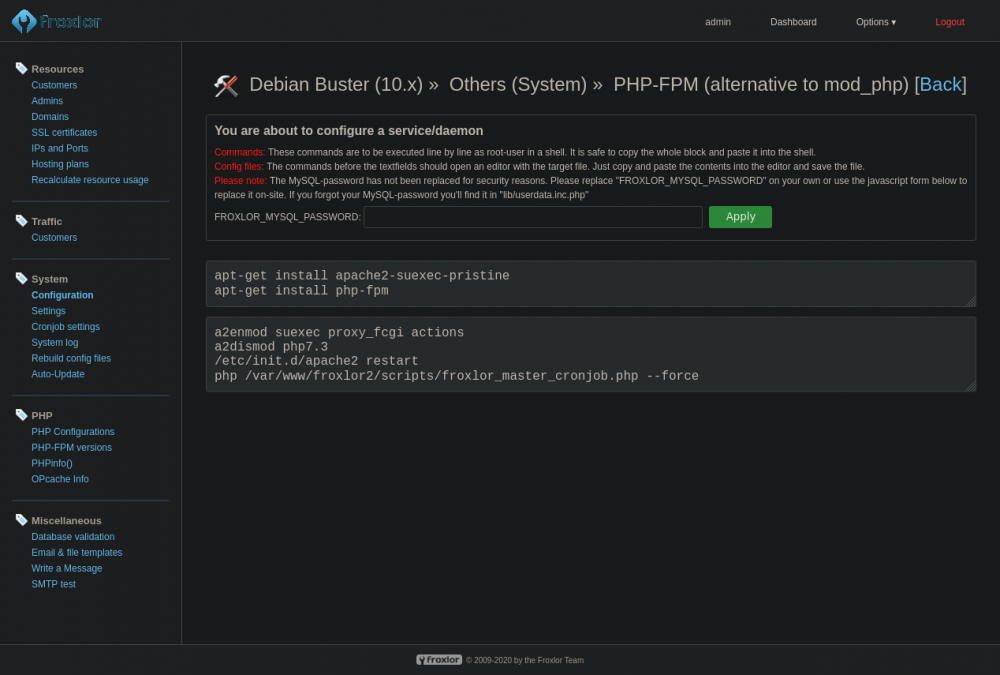Open the PHPinfo() page

(x=52, y=463)
